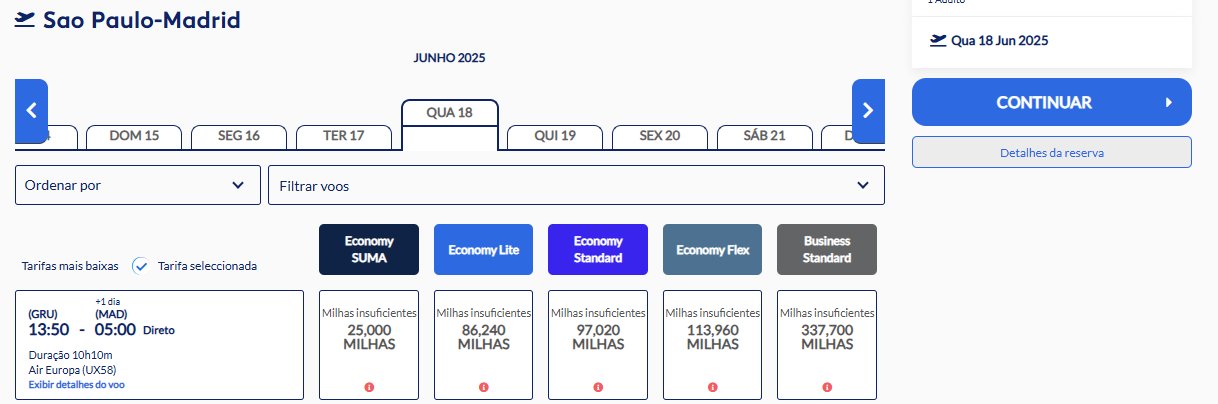The height and width of the screenshot is (404, 1218).
Task: Click the Tarifa seleccionada checkmark icon
Action: pyautogui.click(x=141, y=266)
